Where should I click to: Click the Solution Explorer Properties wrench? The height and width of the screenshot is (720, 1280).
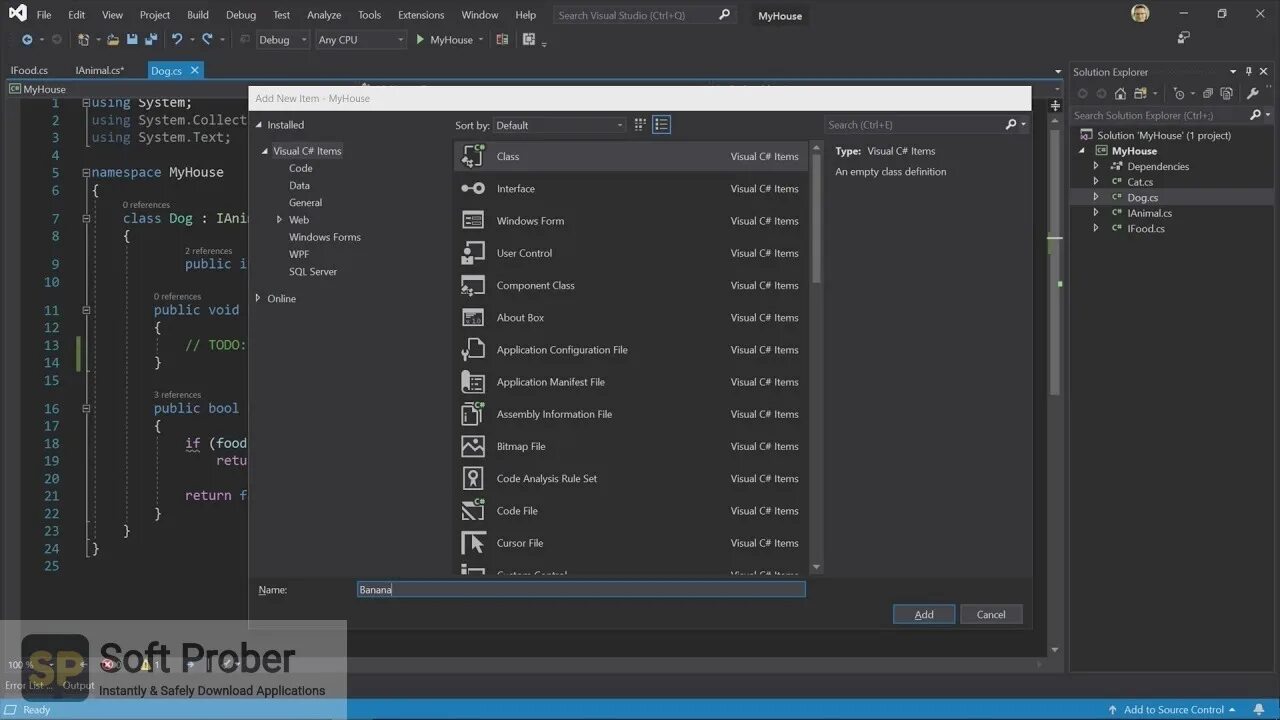tap(1253, 94)
